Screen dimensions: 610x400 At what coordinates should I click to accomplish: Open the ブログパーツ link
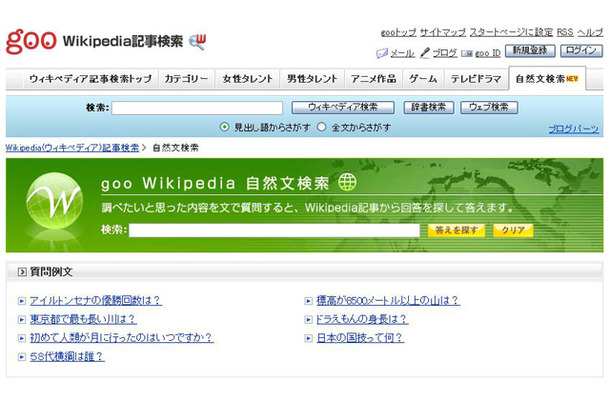[573, 129]
